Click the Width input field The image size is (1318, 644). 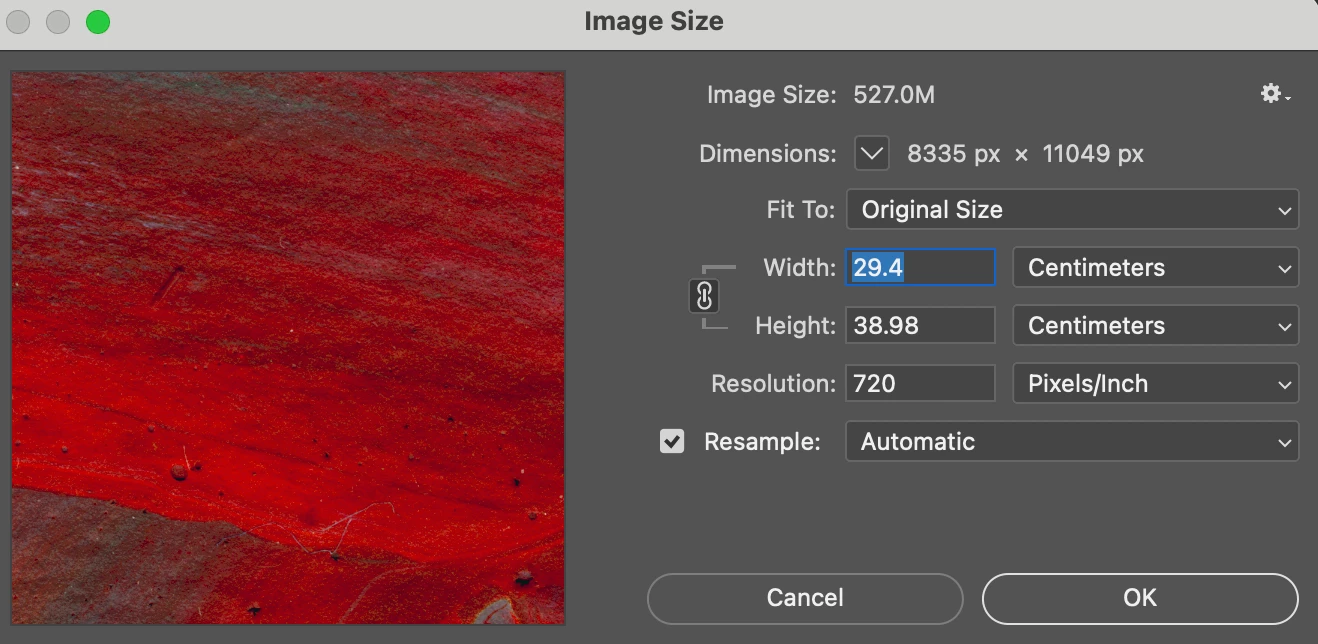tap(921, 268)
